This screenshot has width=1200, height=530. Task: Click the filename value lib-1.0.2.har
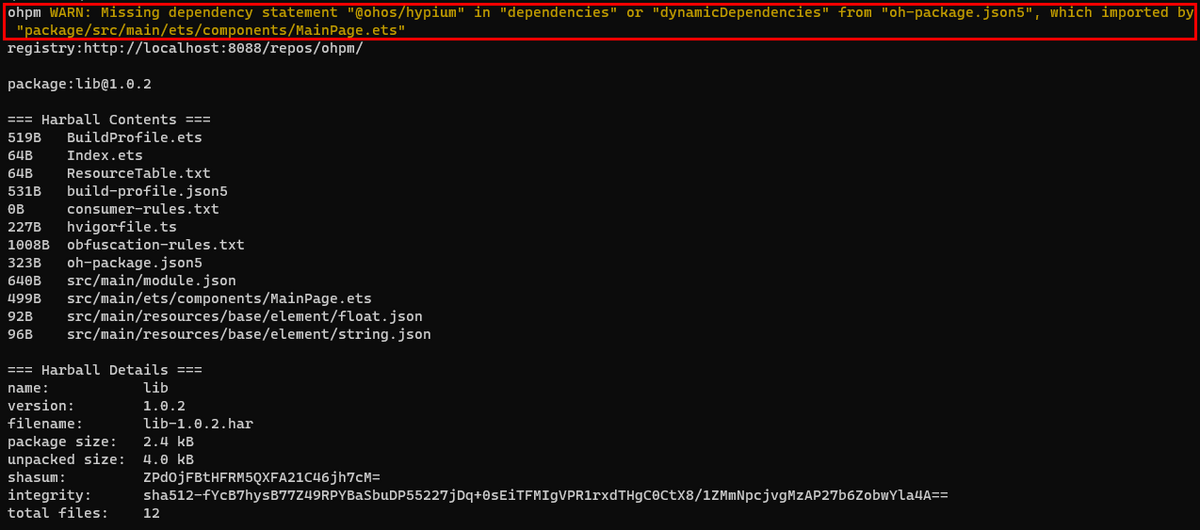[x=198, y=423]
